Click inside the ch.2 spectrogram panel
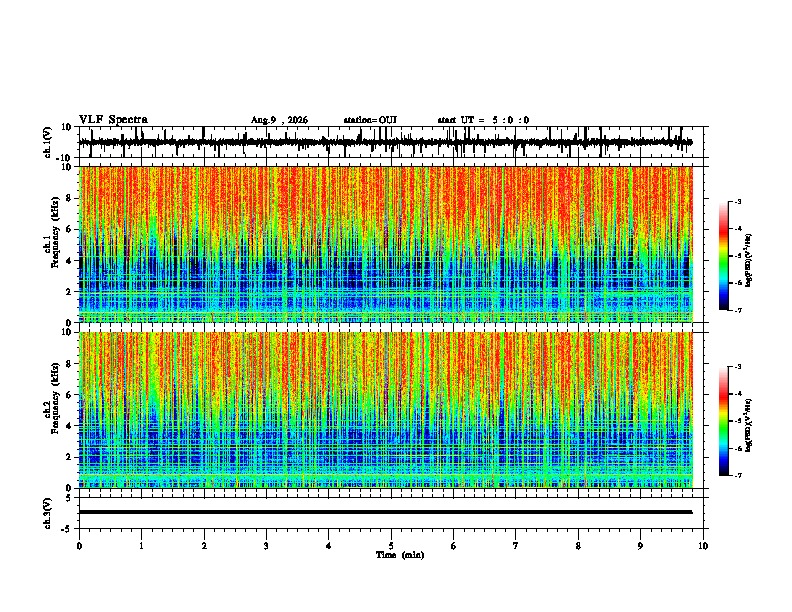Viewport: 792px width, 612px height. click(385, 410)
